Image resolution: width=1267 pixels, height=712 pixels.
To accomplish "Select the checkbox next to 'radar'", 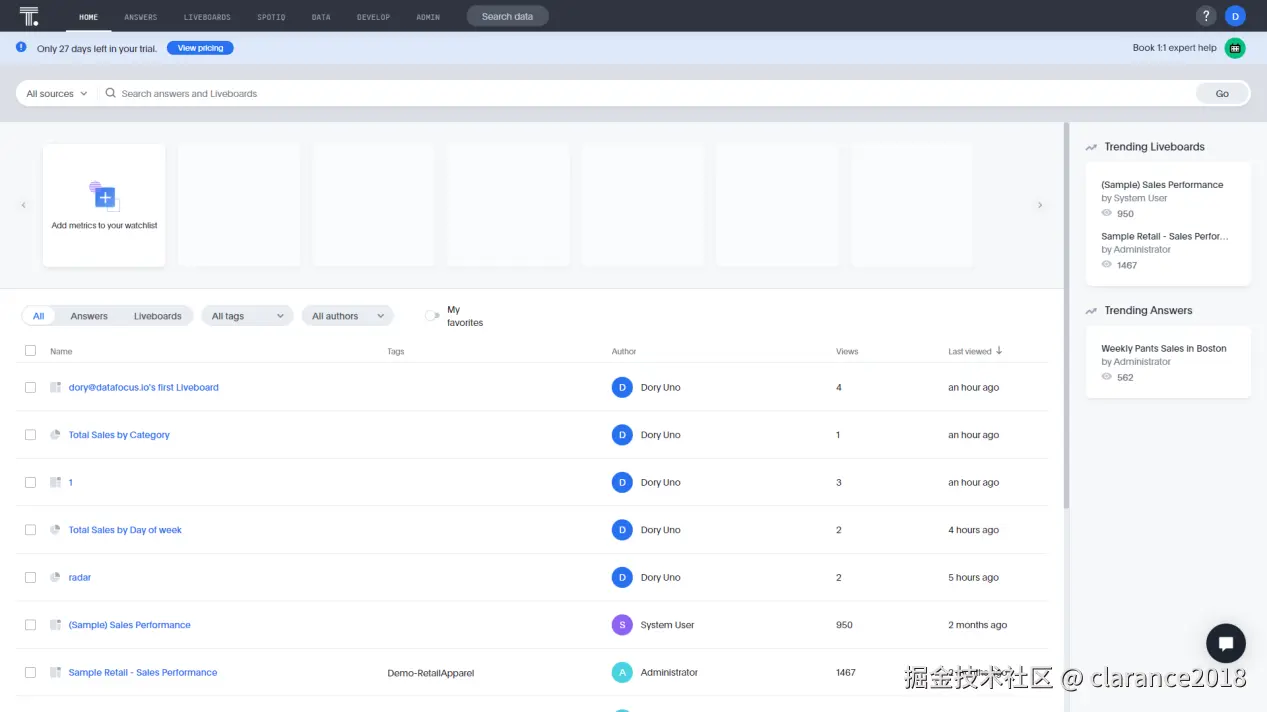I will (x=30, y=577).
